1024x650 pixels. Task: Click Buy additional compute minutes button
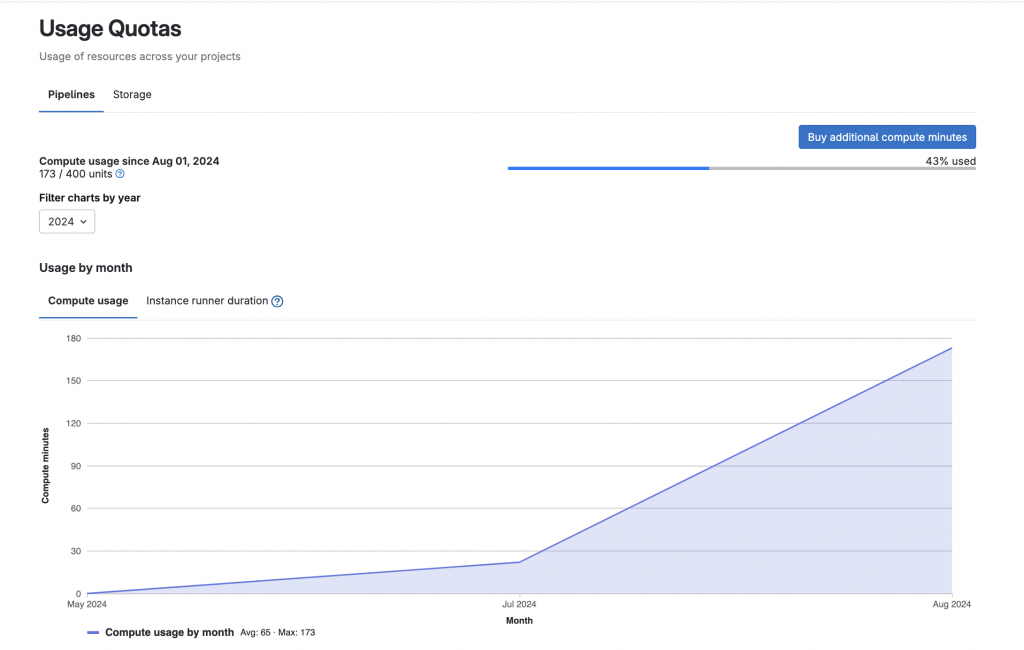tap(887, 137)
